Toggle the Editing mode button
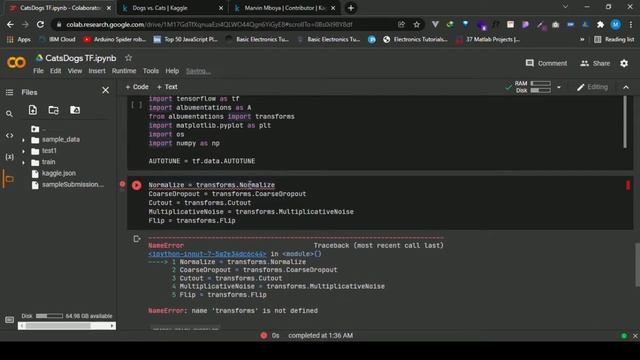 click(x=592, y=87)
